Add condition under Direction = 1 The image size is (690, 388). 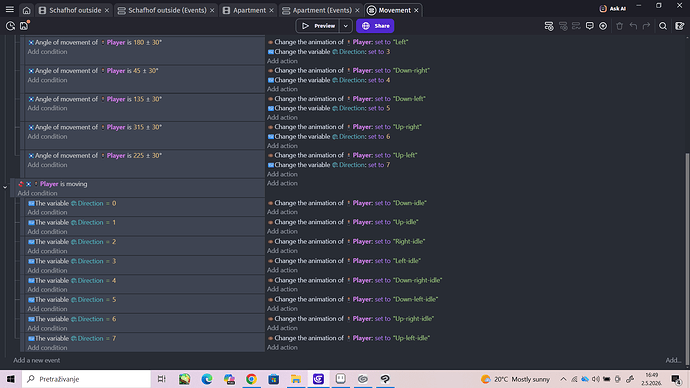pyautogui.click(x=47, y=231)
